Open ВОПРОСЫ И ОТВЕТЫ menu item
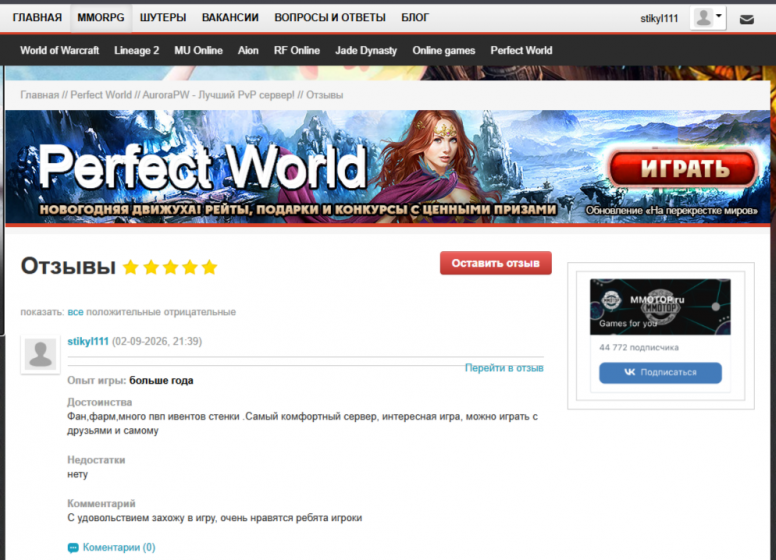This screenshot has width=776, height=560. 330,18
